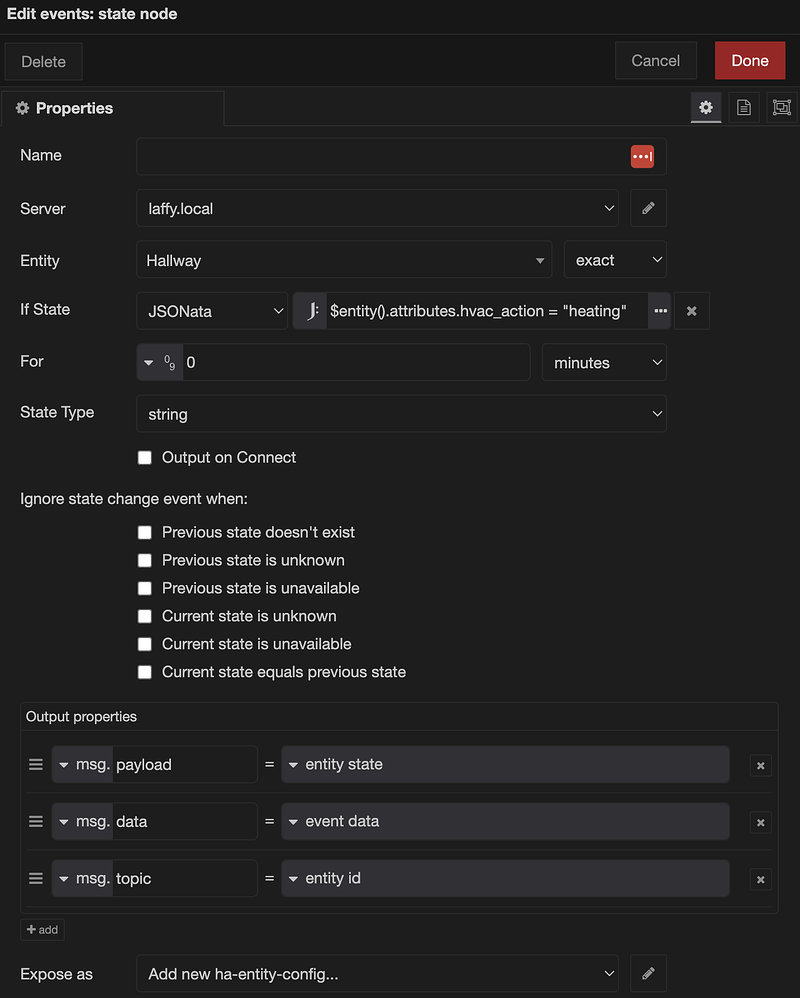The height and width of the screenshot is (998, 800).
Task: Open node description documentation icon
Action: [743, 108]
